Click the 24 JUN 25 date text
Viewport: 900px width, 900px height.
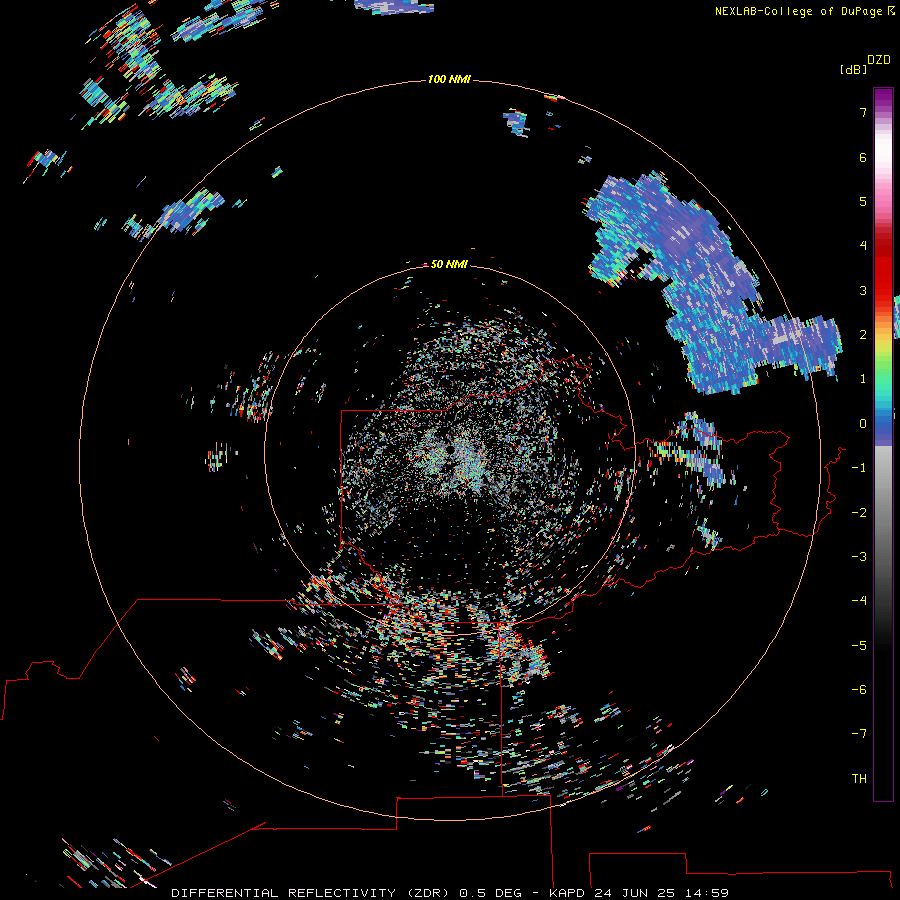[636, 893]
